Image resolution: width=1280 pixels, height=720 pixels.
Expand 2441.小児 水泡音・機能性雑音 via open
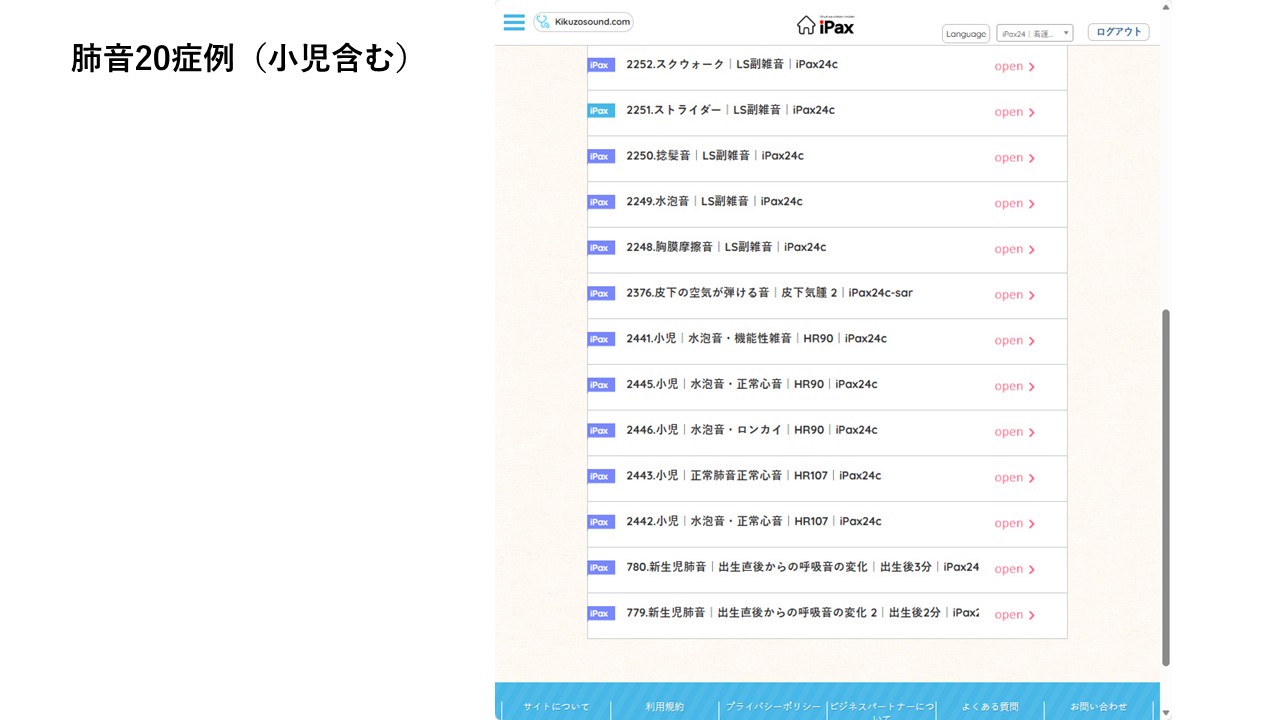click(1014, 341)
